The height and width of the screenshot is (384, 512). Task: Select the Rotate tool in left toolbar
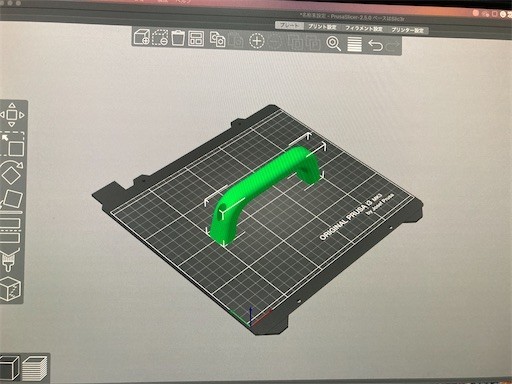pyautogui.click(x=11, y=173)
